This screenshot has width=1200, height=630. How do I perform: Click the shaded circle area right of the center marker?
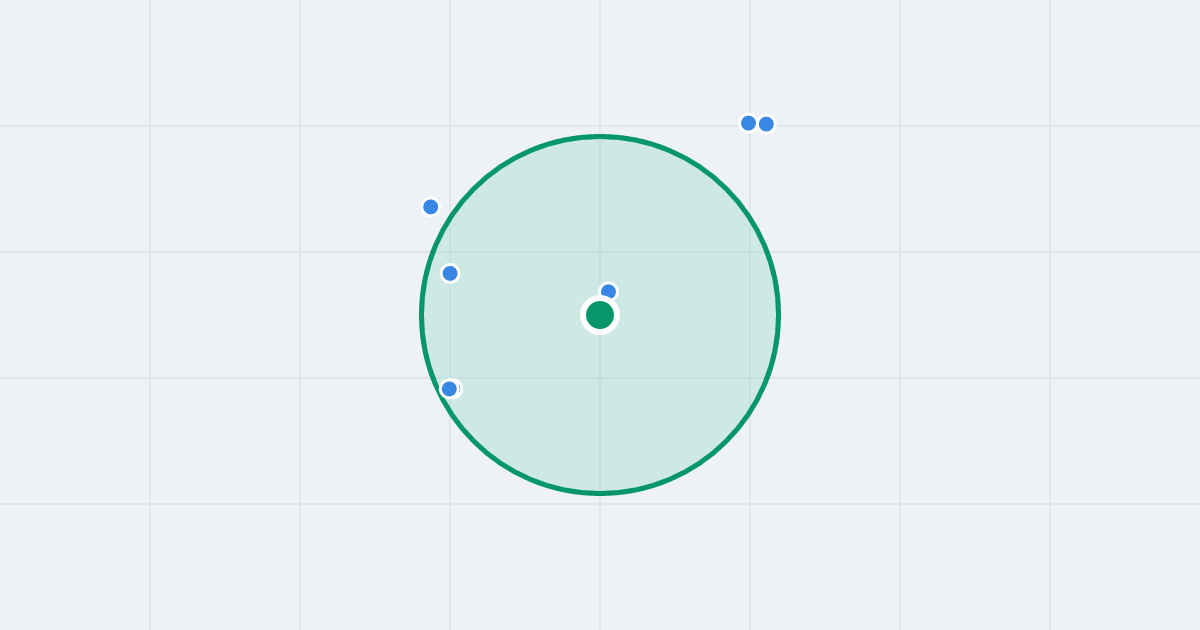(690, 315)
